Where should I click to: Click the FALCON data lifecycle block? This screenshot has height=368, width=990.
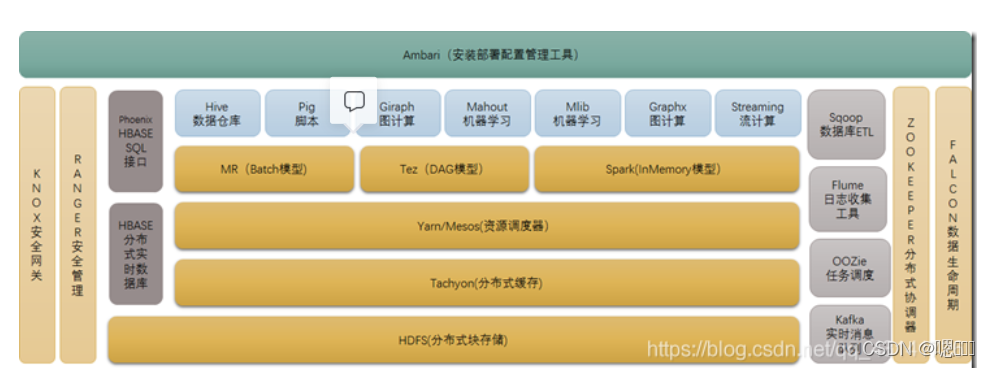[953, 225]
